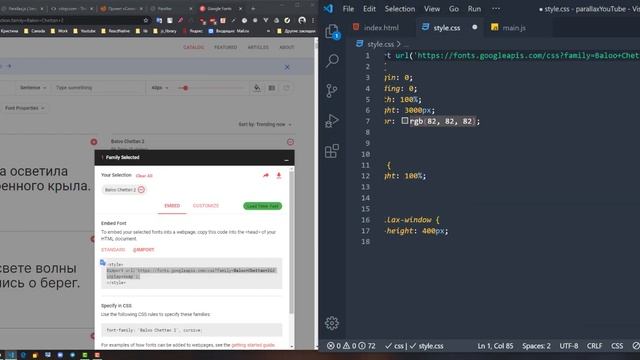The height and width of the screenshot is (360, 640).
Task: Click the green Load Time button
Action: [x=262, y=206]
